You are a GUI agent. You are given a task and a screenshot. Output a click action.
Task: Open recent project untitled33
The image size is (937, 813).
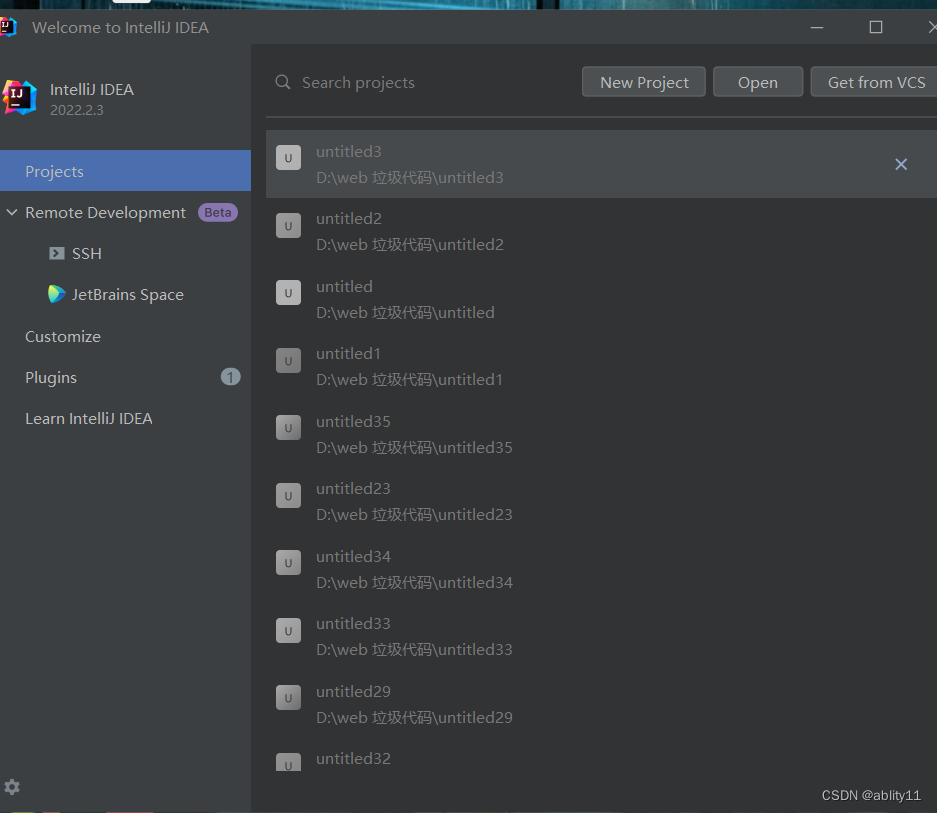pyautogui.click(x=601, y=637)
